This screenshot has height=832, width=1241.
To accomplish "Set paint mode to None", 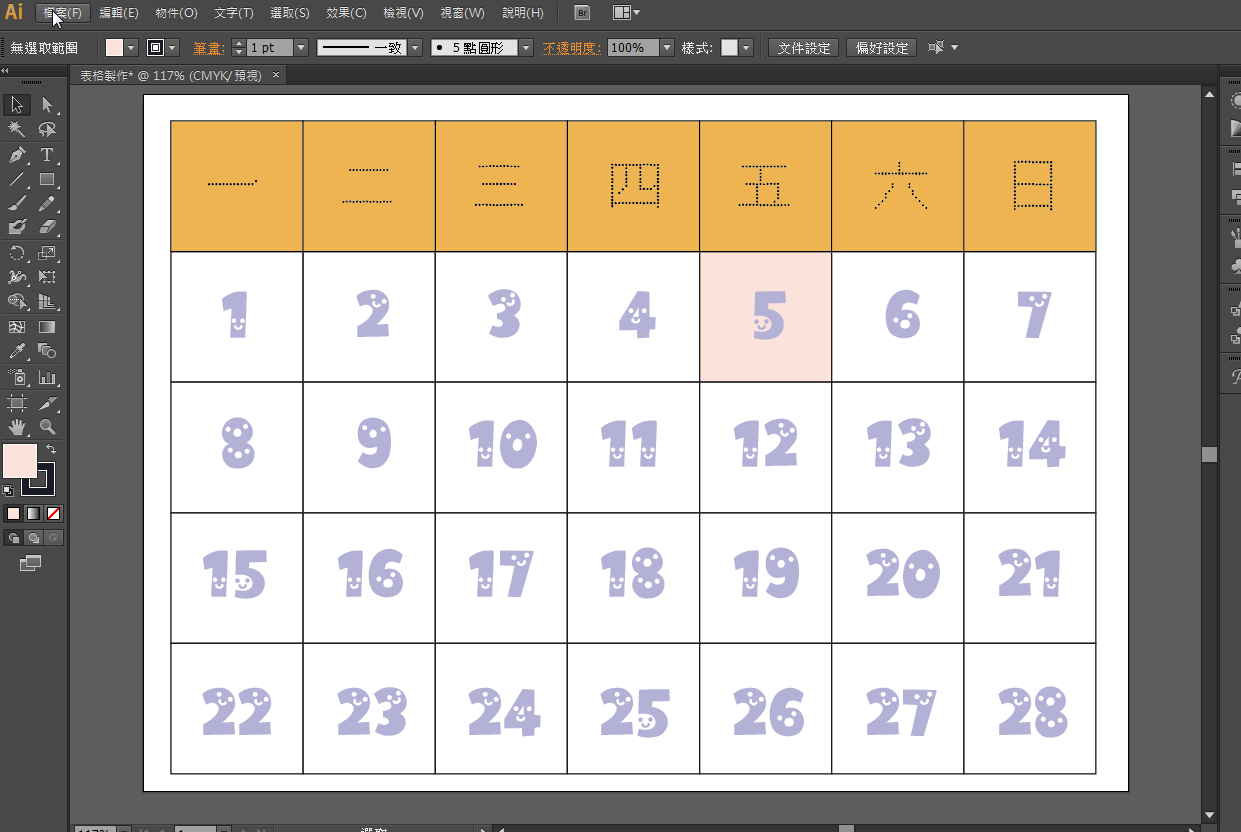I will [54, 513].
